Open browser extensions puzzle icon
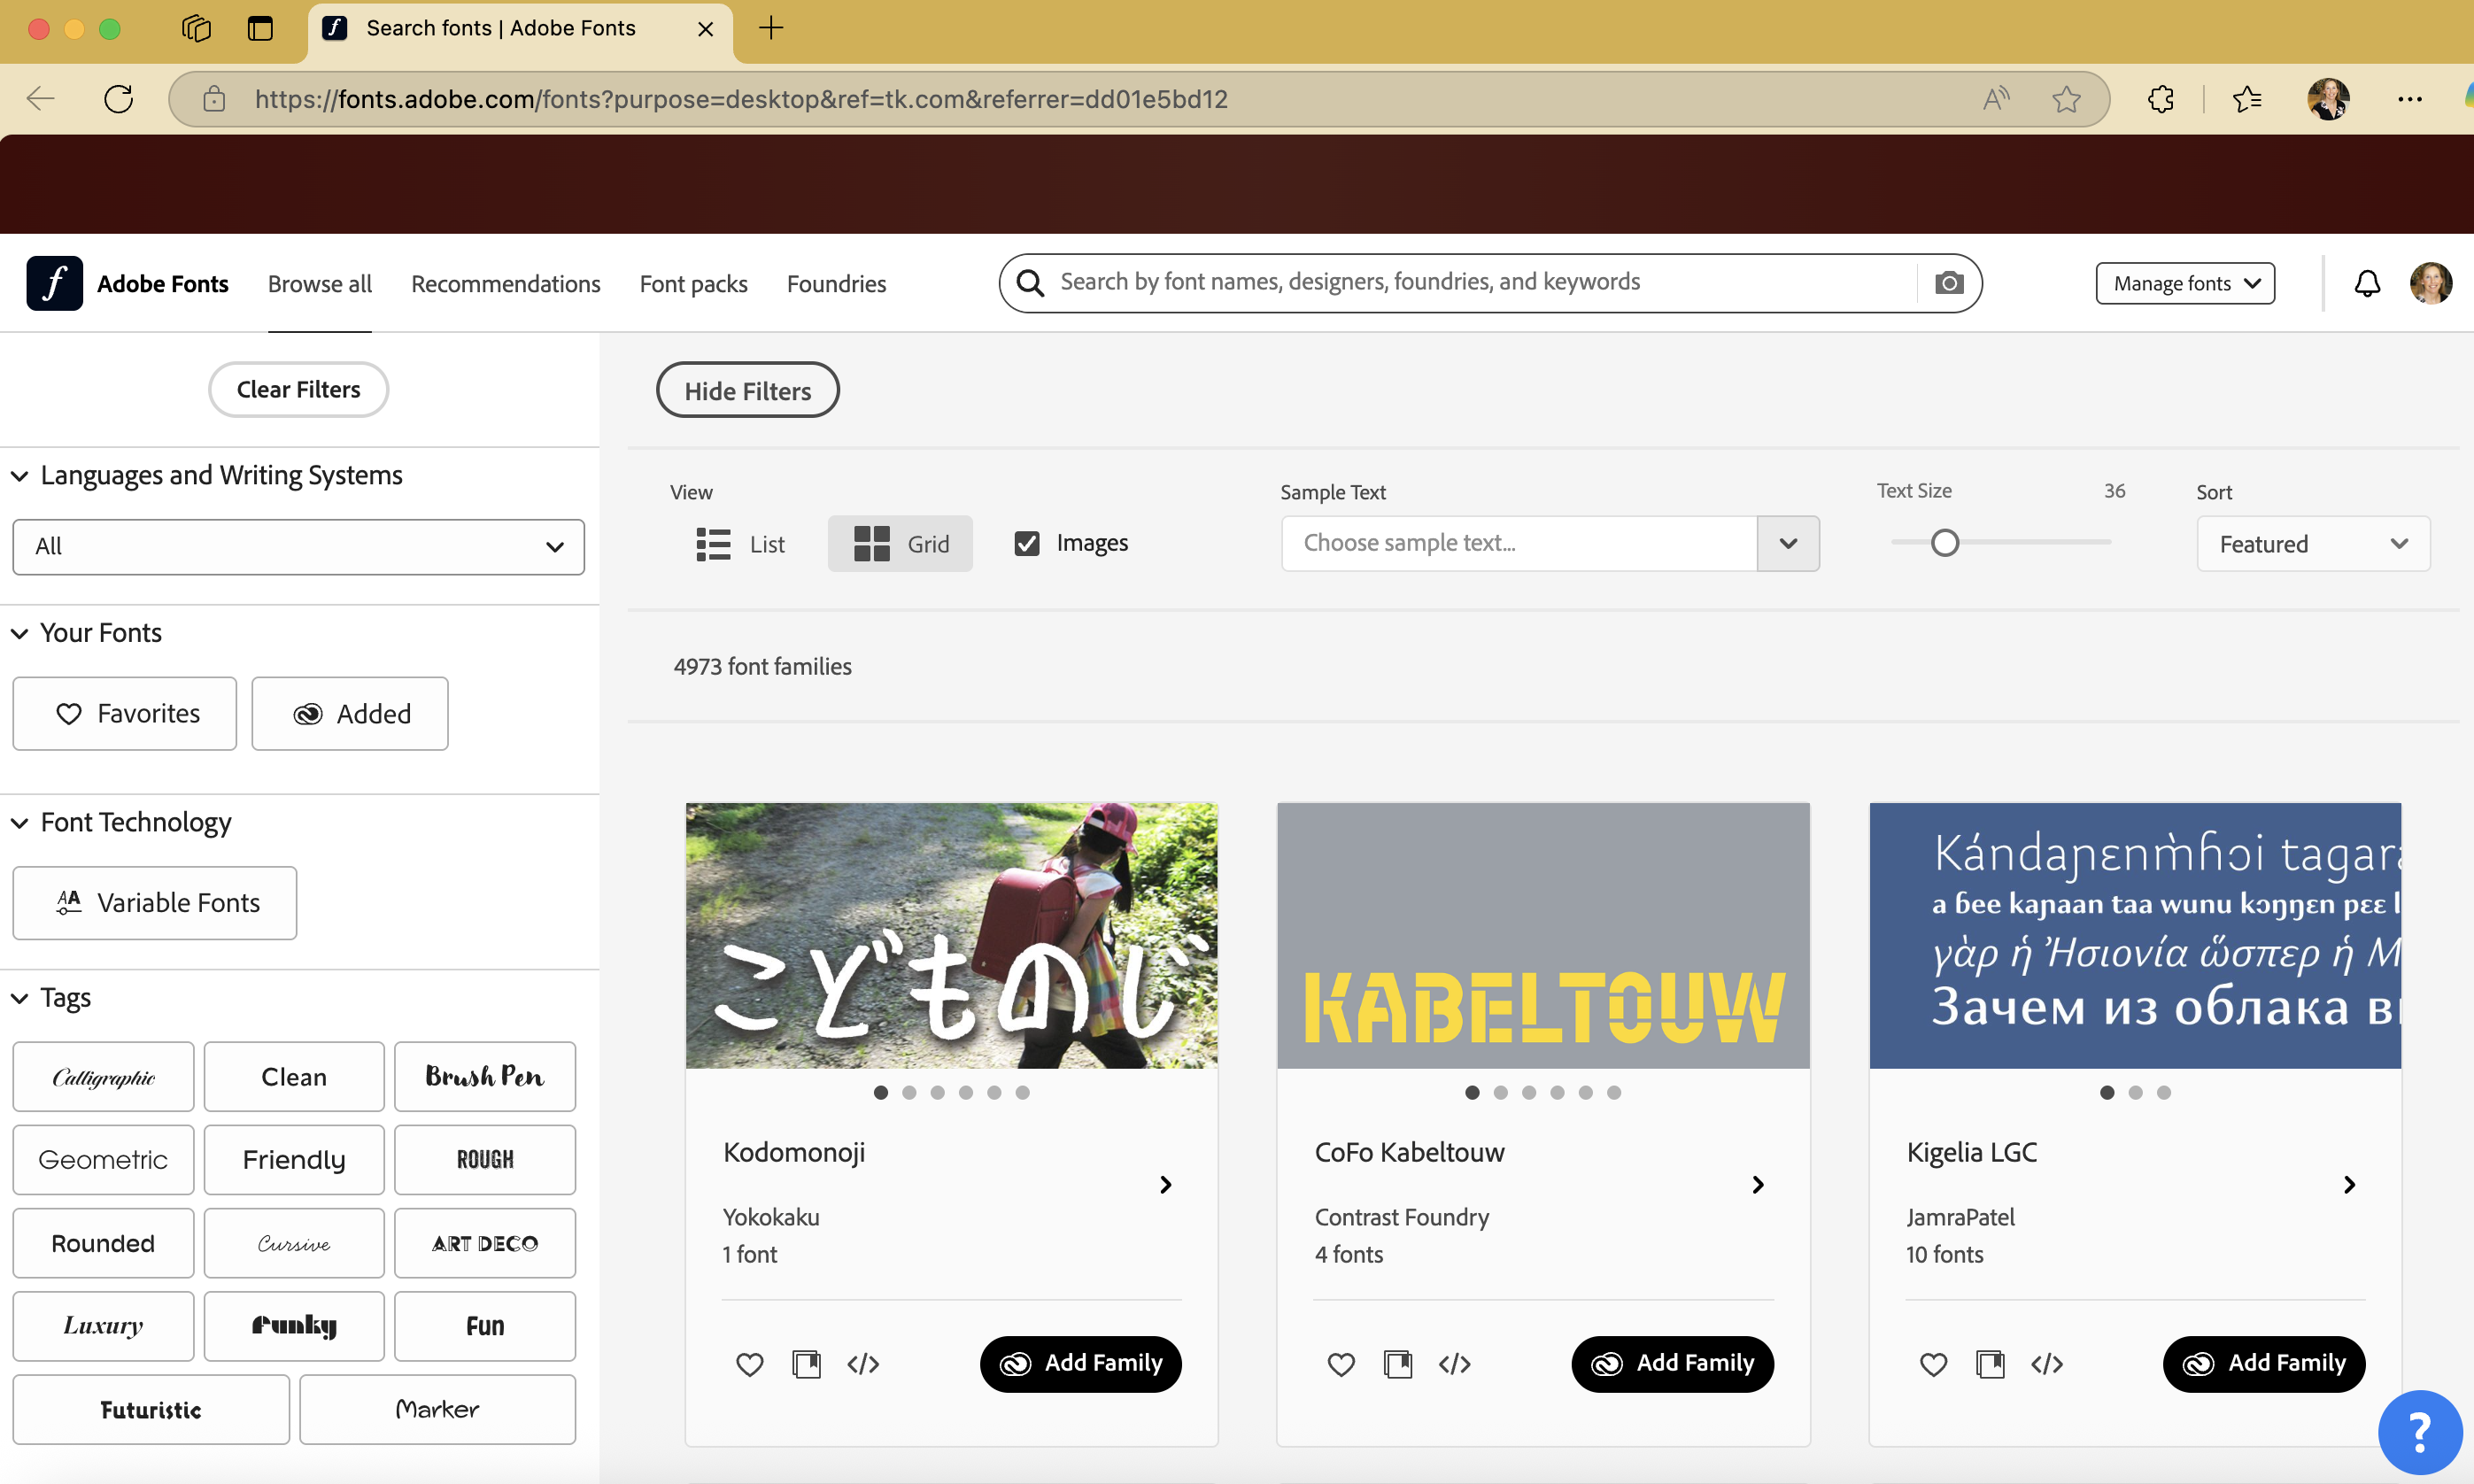This screenshot has height=1484, width=2474. 2160,98
